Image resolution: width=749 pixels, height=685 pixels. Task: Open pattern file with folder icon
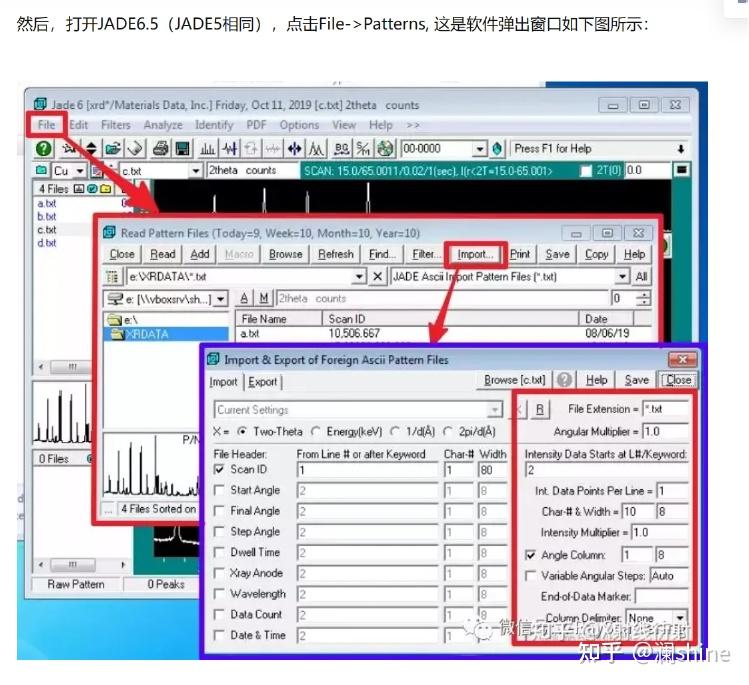point(113,149)
